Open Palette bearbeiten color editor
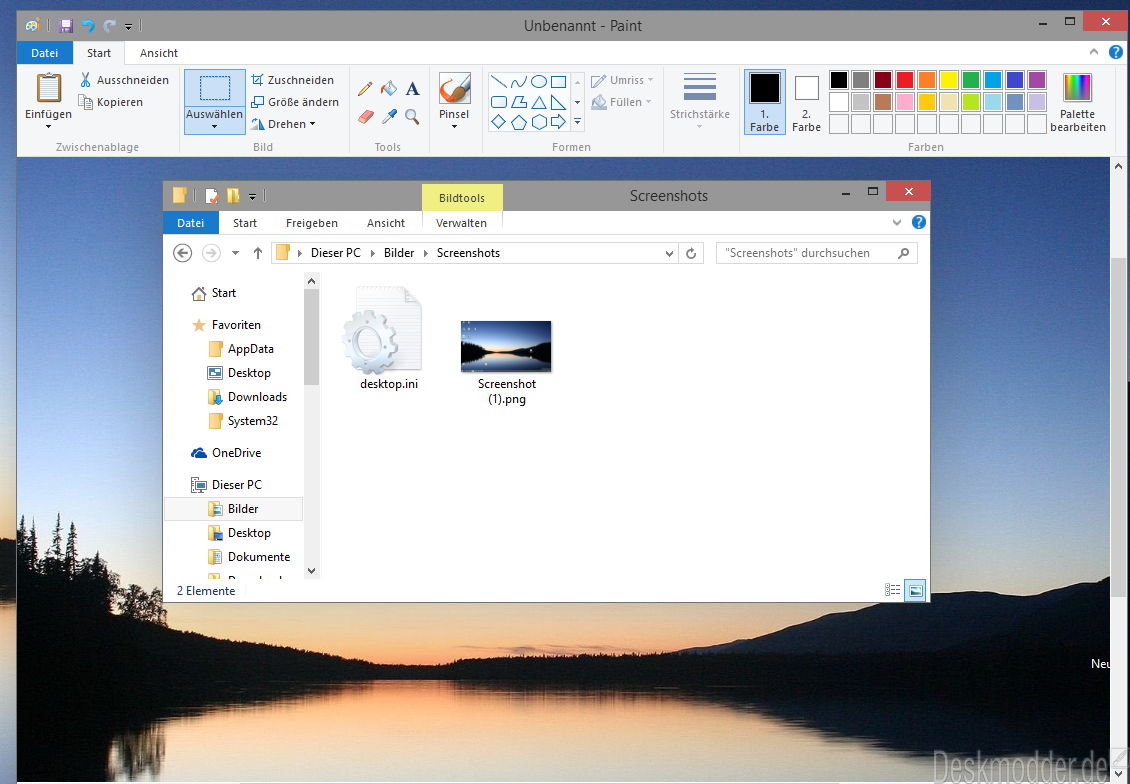 click(x=1077, y=102)
